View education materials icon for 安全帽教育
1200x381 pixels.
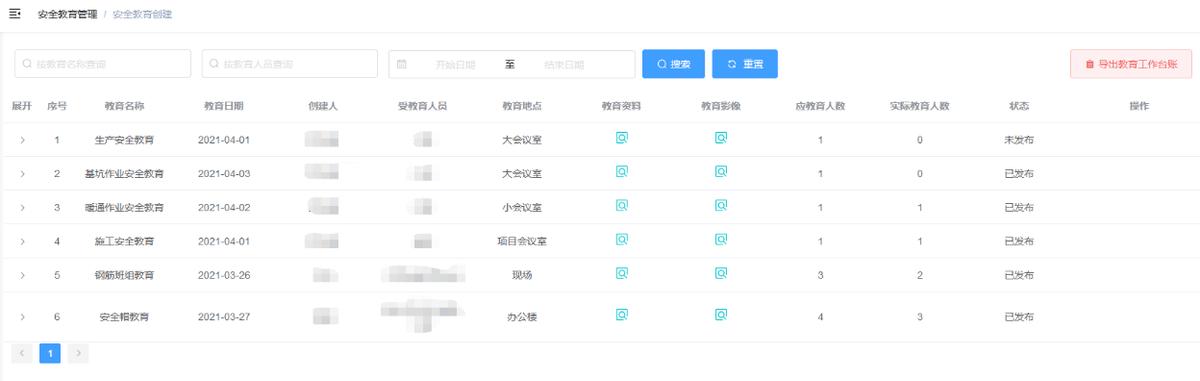pyautogui.click(x=621, y=315)
